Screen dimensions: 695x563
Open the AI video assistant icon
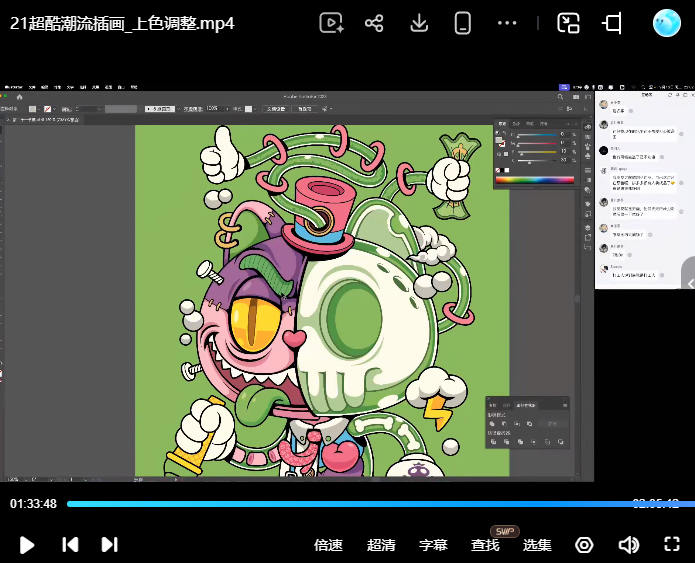click(332, 23)
